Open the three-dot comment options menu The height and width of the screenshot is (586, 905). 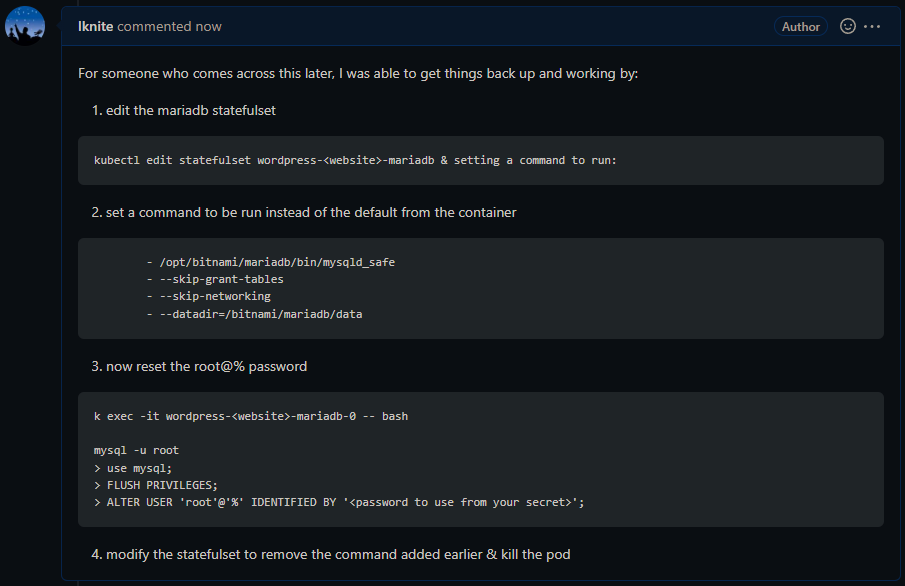click(x=872, y=27)
